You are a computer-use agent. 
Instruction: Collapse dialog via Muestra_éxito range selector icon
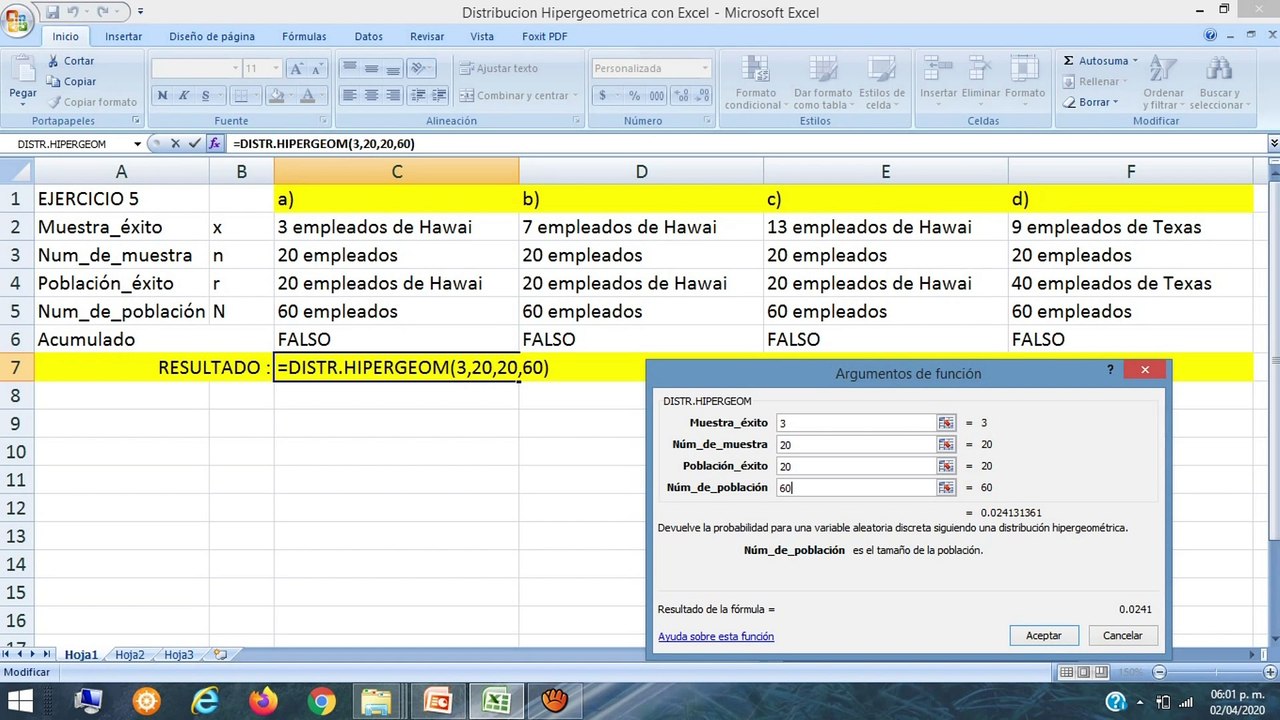tap(946, 423)
